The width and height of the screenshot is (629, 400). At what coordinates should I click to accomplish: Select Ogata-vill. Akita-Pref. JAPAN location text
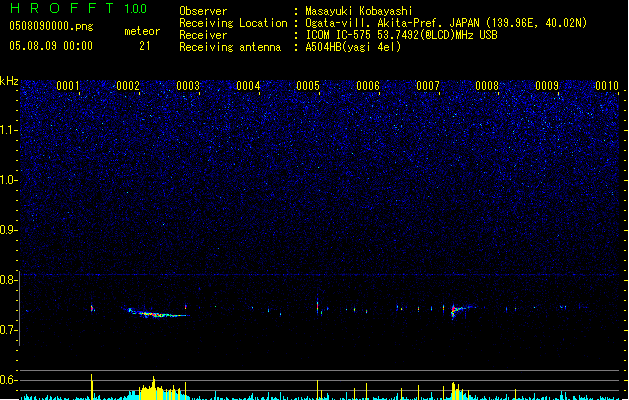(446, 23)
